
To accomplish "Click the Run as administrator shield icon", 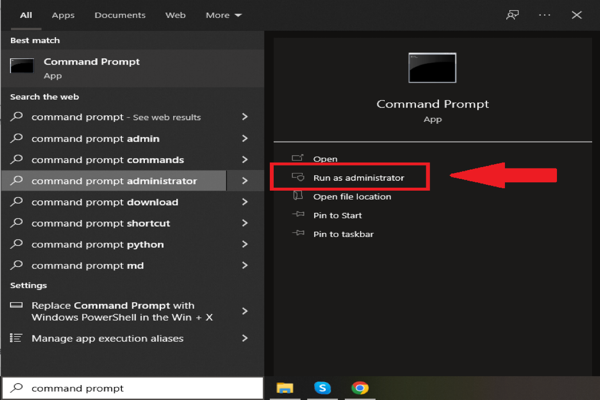I will 298,177.
